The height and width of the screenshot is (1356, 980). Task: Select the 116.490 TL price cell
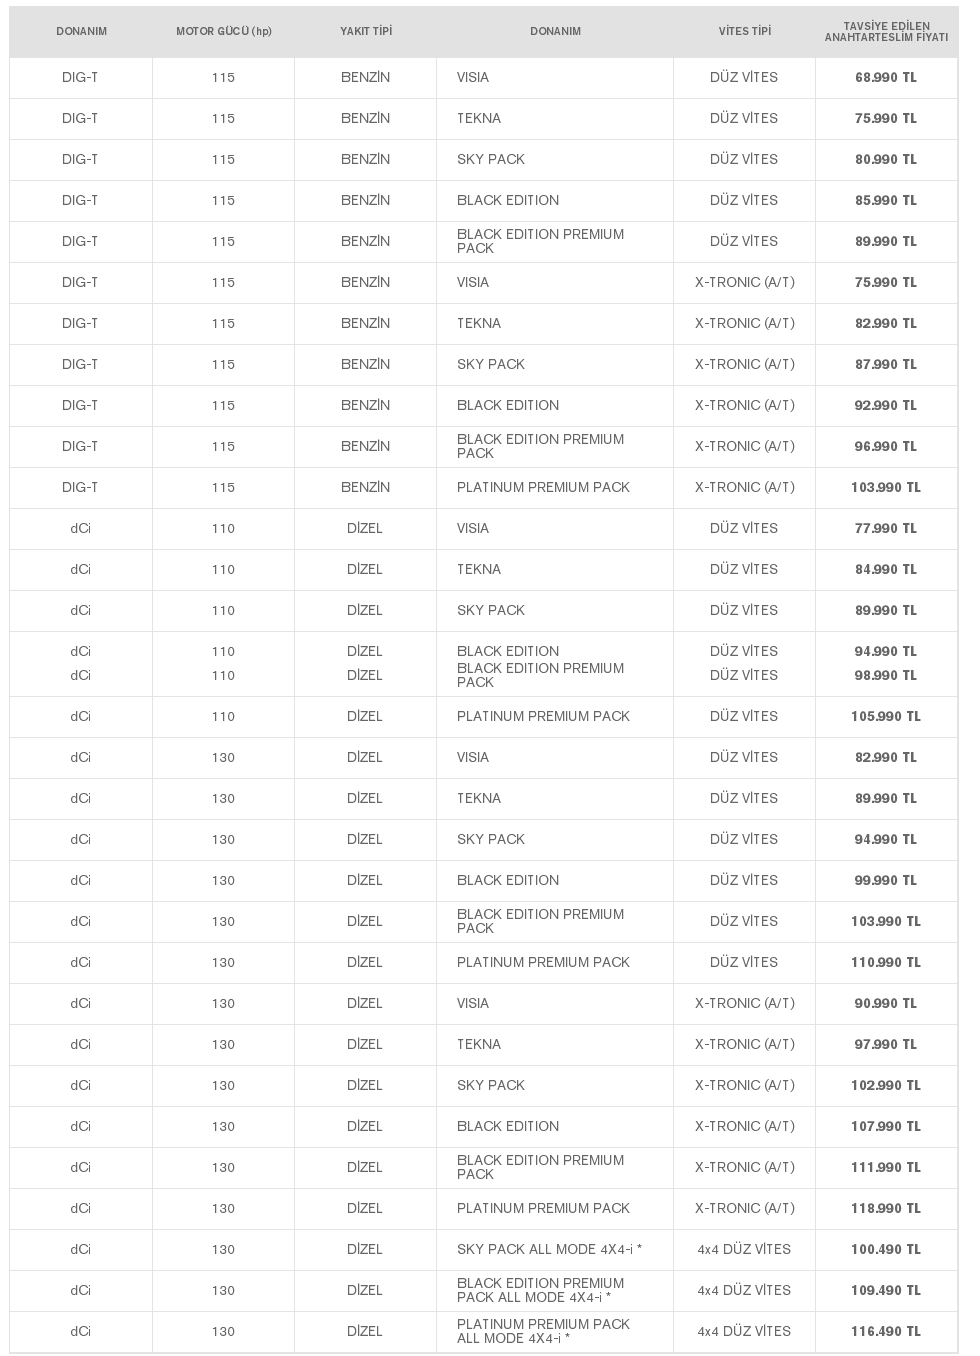pyautogui.click(x=885, y=1331)
